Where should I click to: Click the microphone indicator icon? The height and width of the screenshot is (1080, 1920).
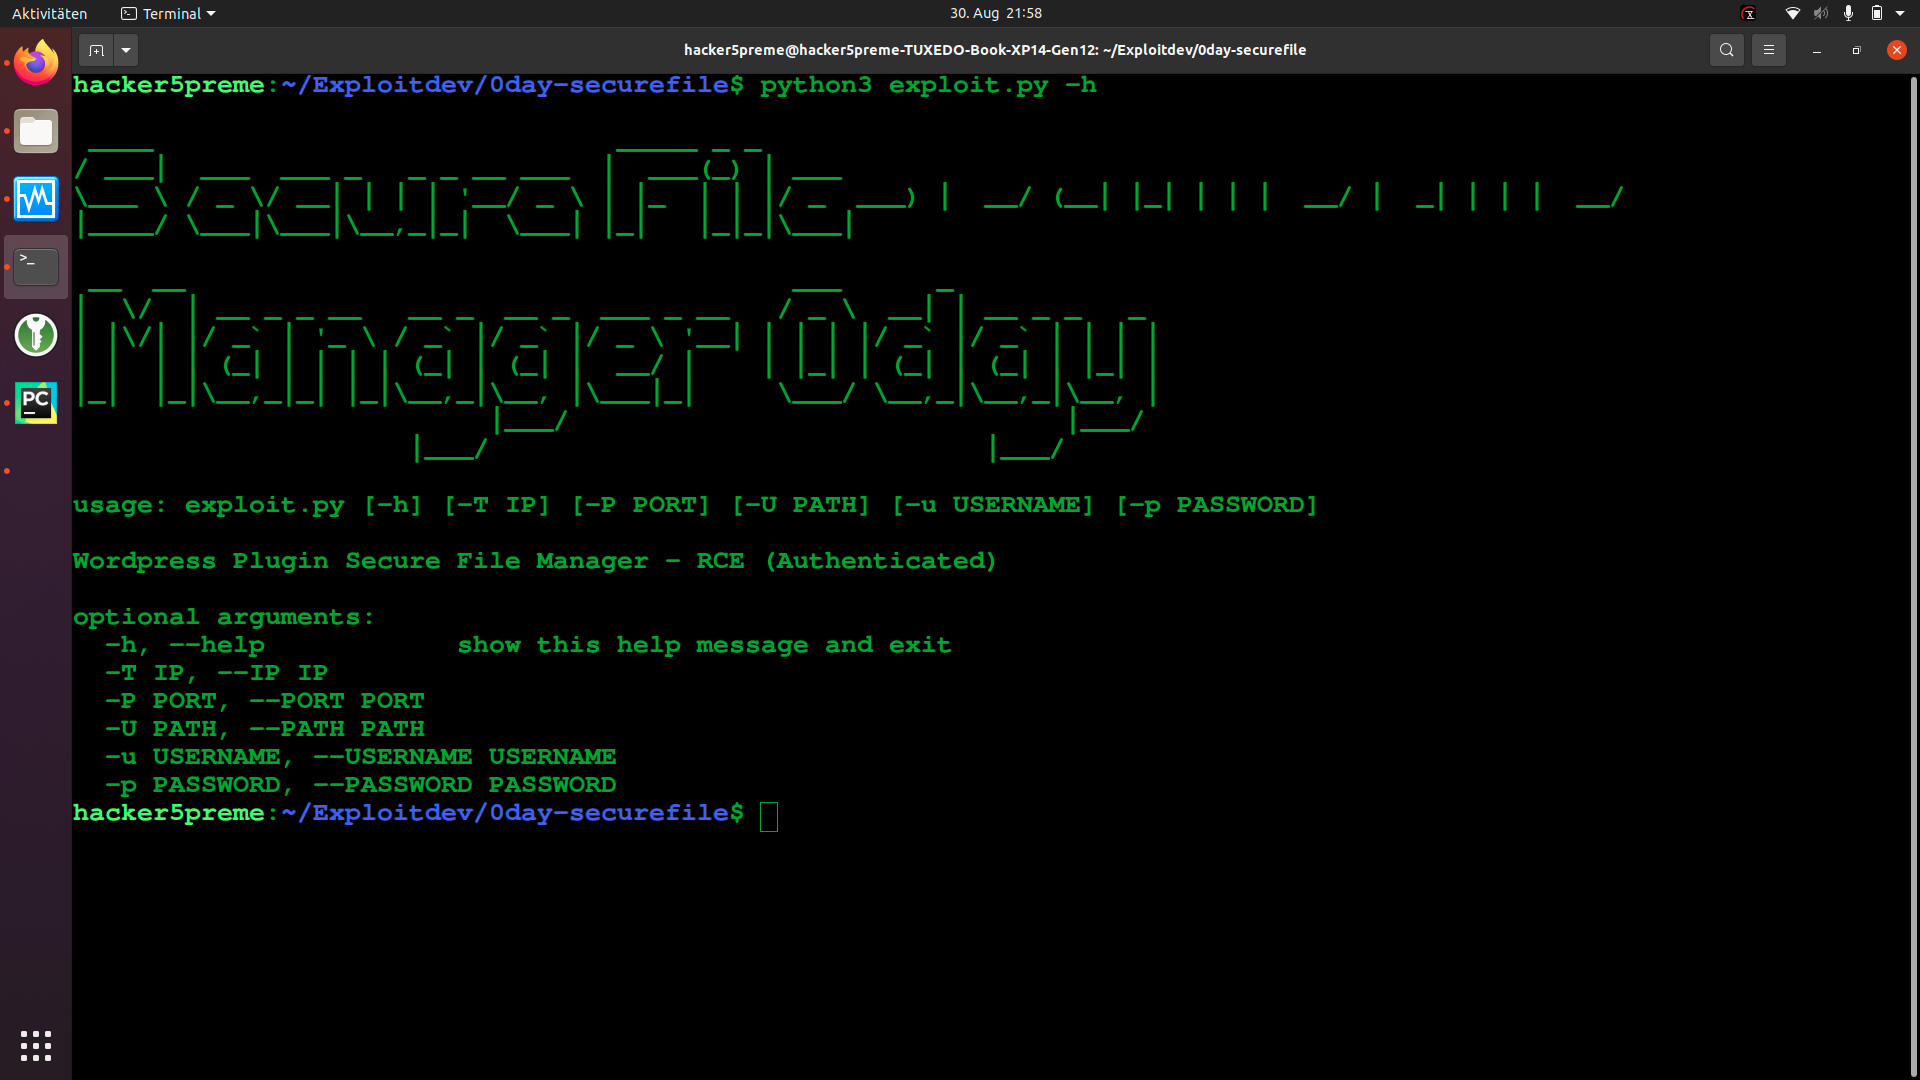tap(1848, 13)
